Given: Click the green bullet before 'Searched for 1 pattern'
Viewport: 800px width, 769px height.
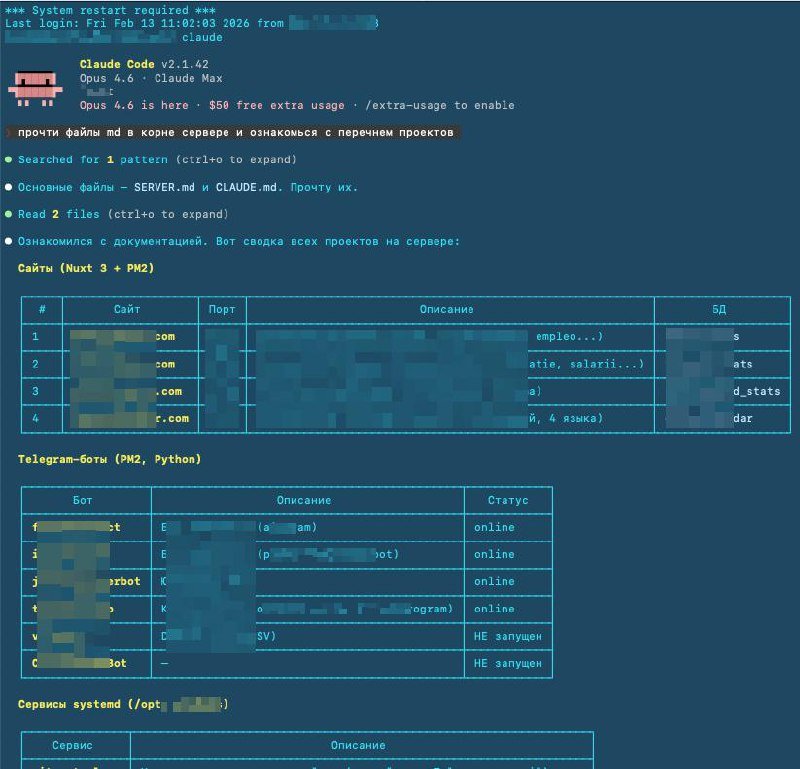Looking at the screenshot, I should (8, 160).
